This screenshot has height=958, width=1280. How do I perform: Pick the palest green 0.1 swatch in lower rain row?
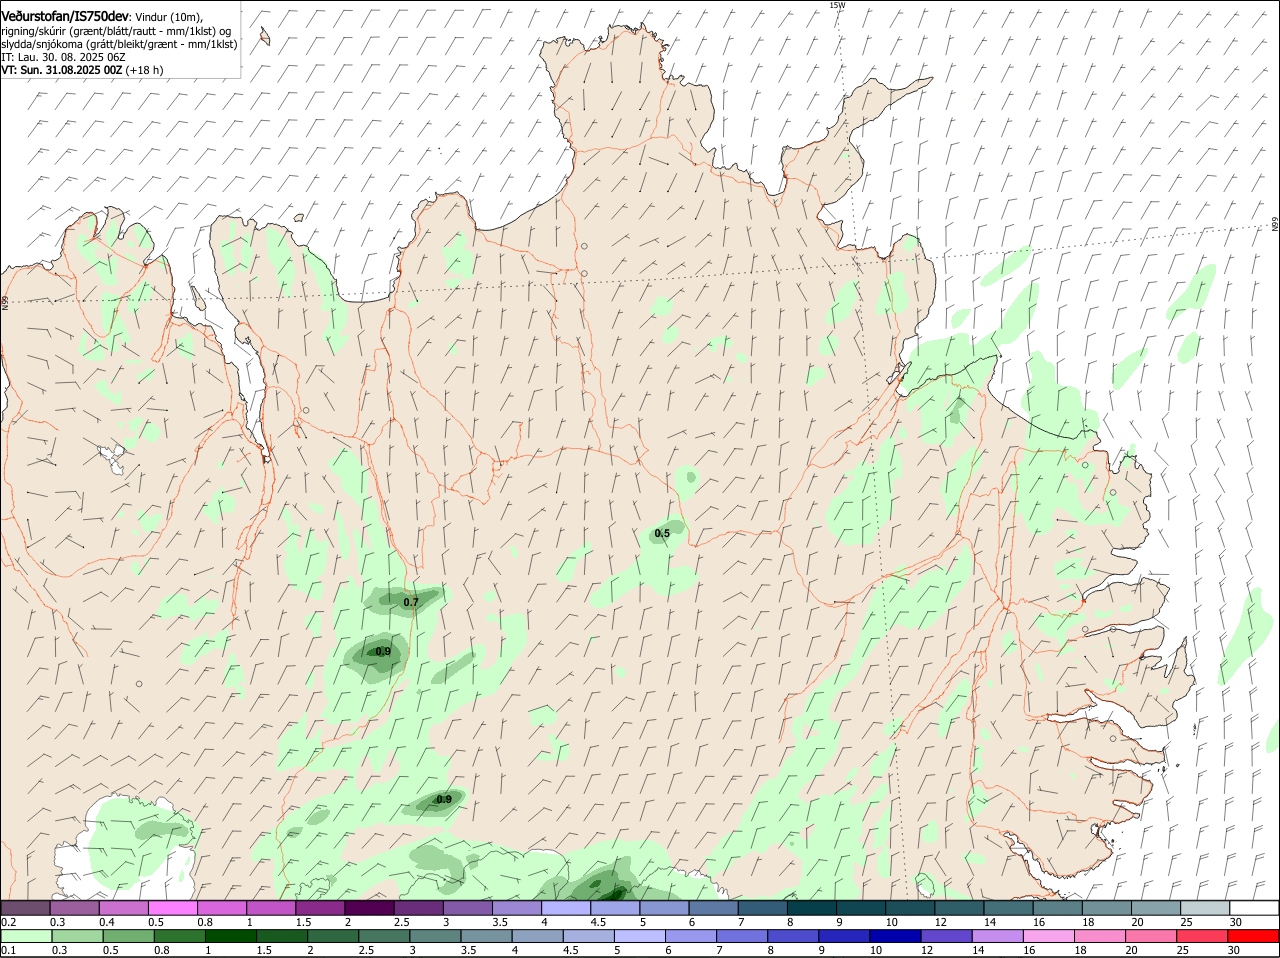point(26,936)
